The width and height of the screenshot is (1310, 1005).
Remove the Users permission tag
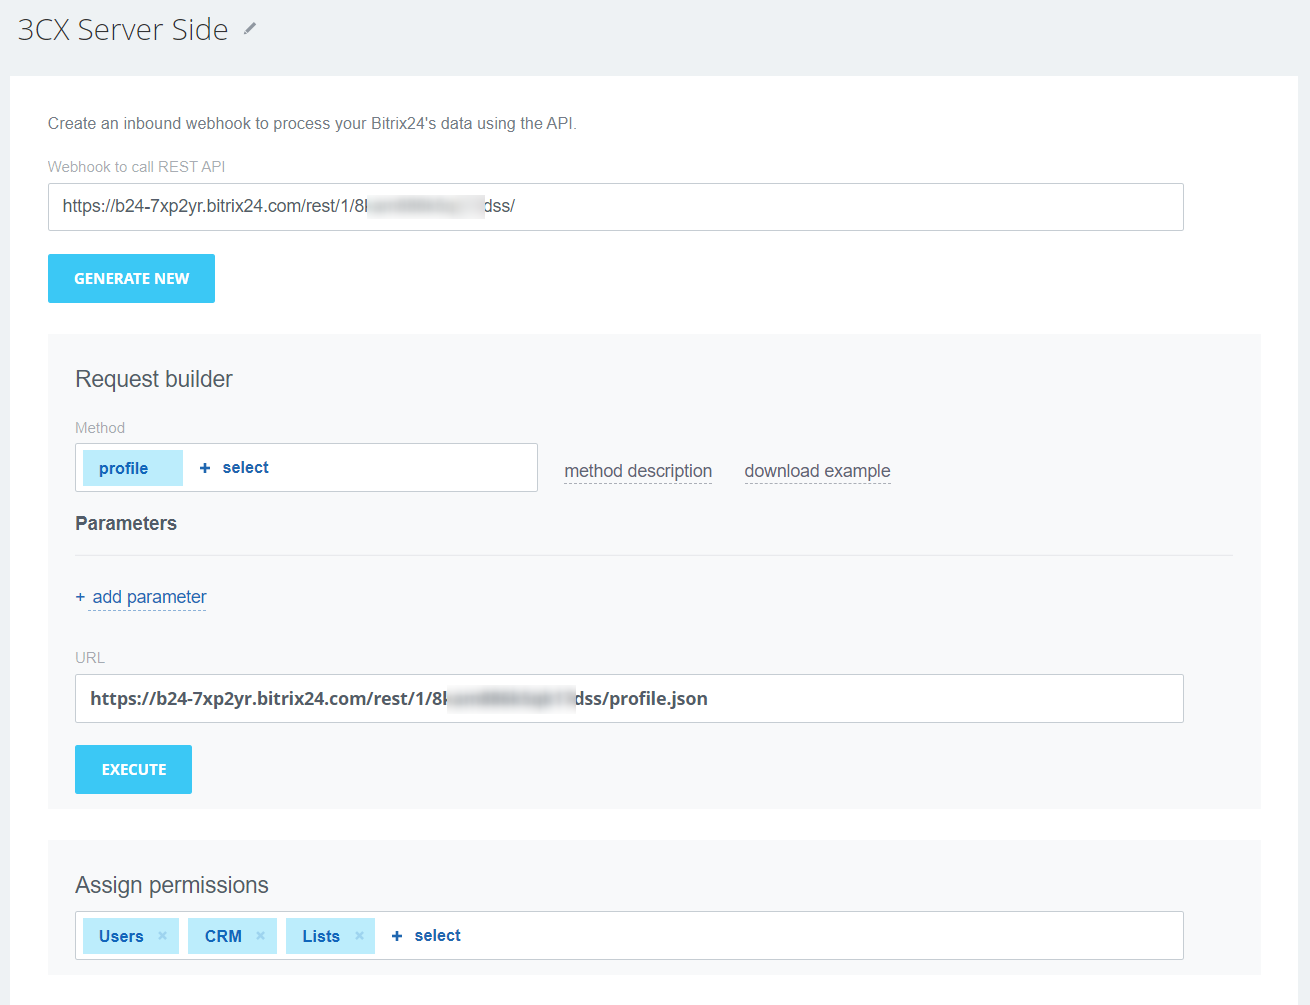[162, 936]
